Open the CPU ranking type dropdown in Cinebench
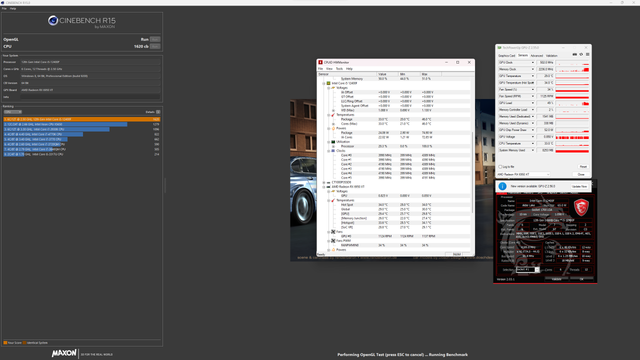 coord(13,112)
